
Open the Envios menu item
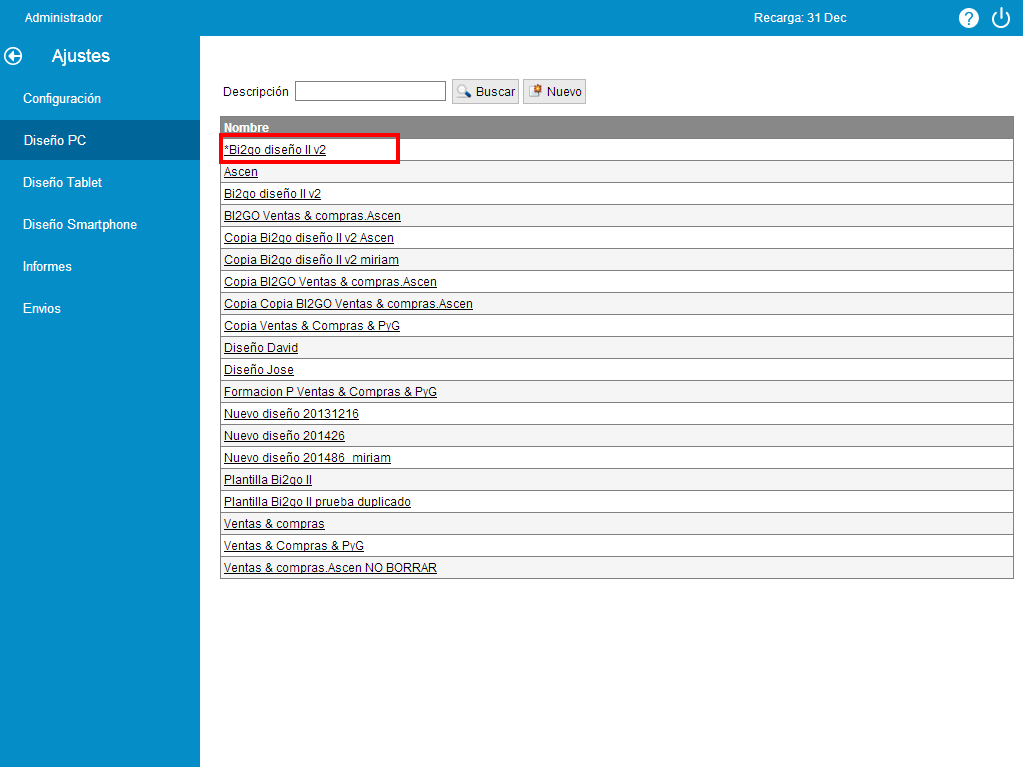point(42,309)
